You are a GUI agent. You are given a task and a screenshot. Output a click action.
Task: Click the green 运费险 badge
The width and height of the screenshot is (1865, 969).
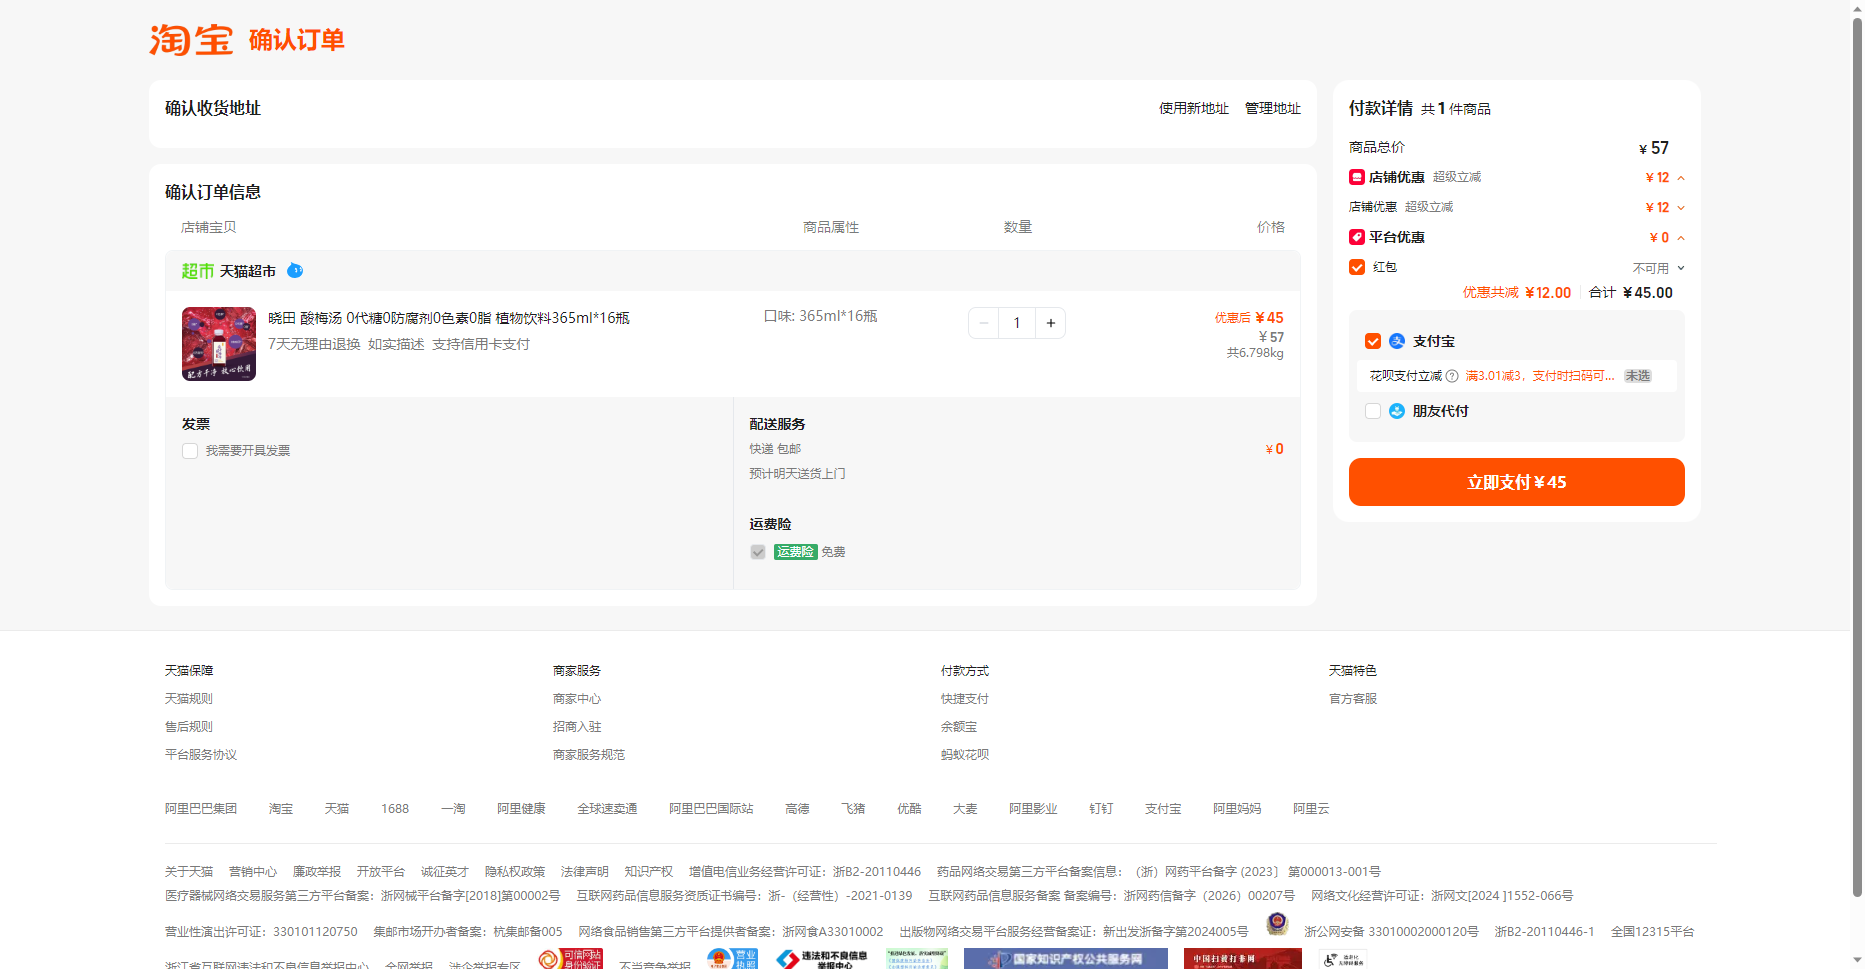point(796,552)
